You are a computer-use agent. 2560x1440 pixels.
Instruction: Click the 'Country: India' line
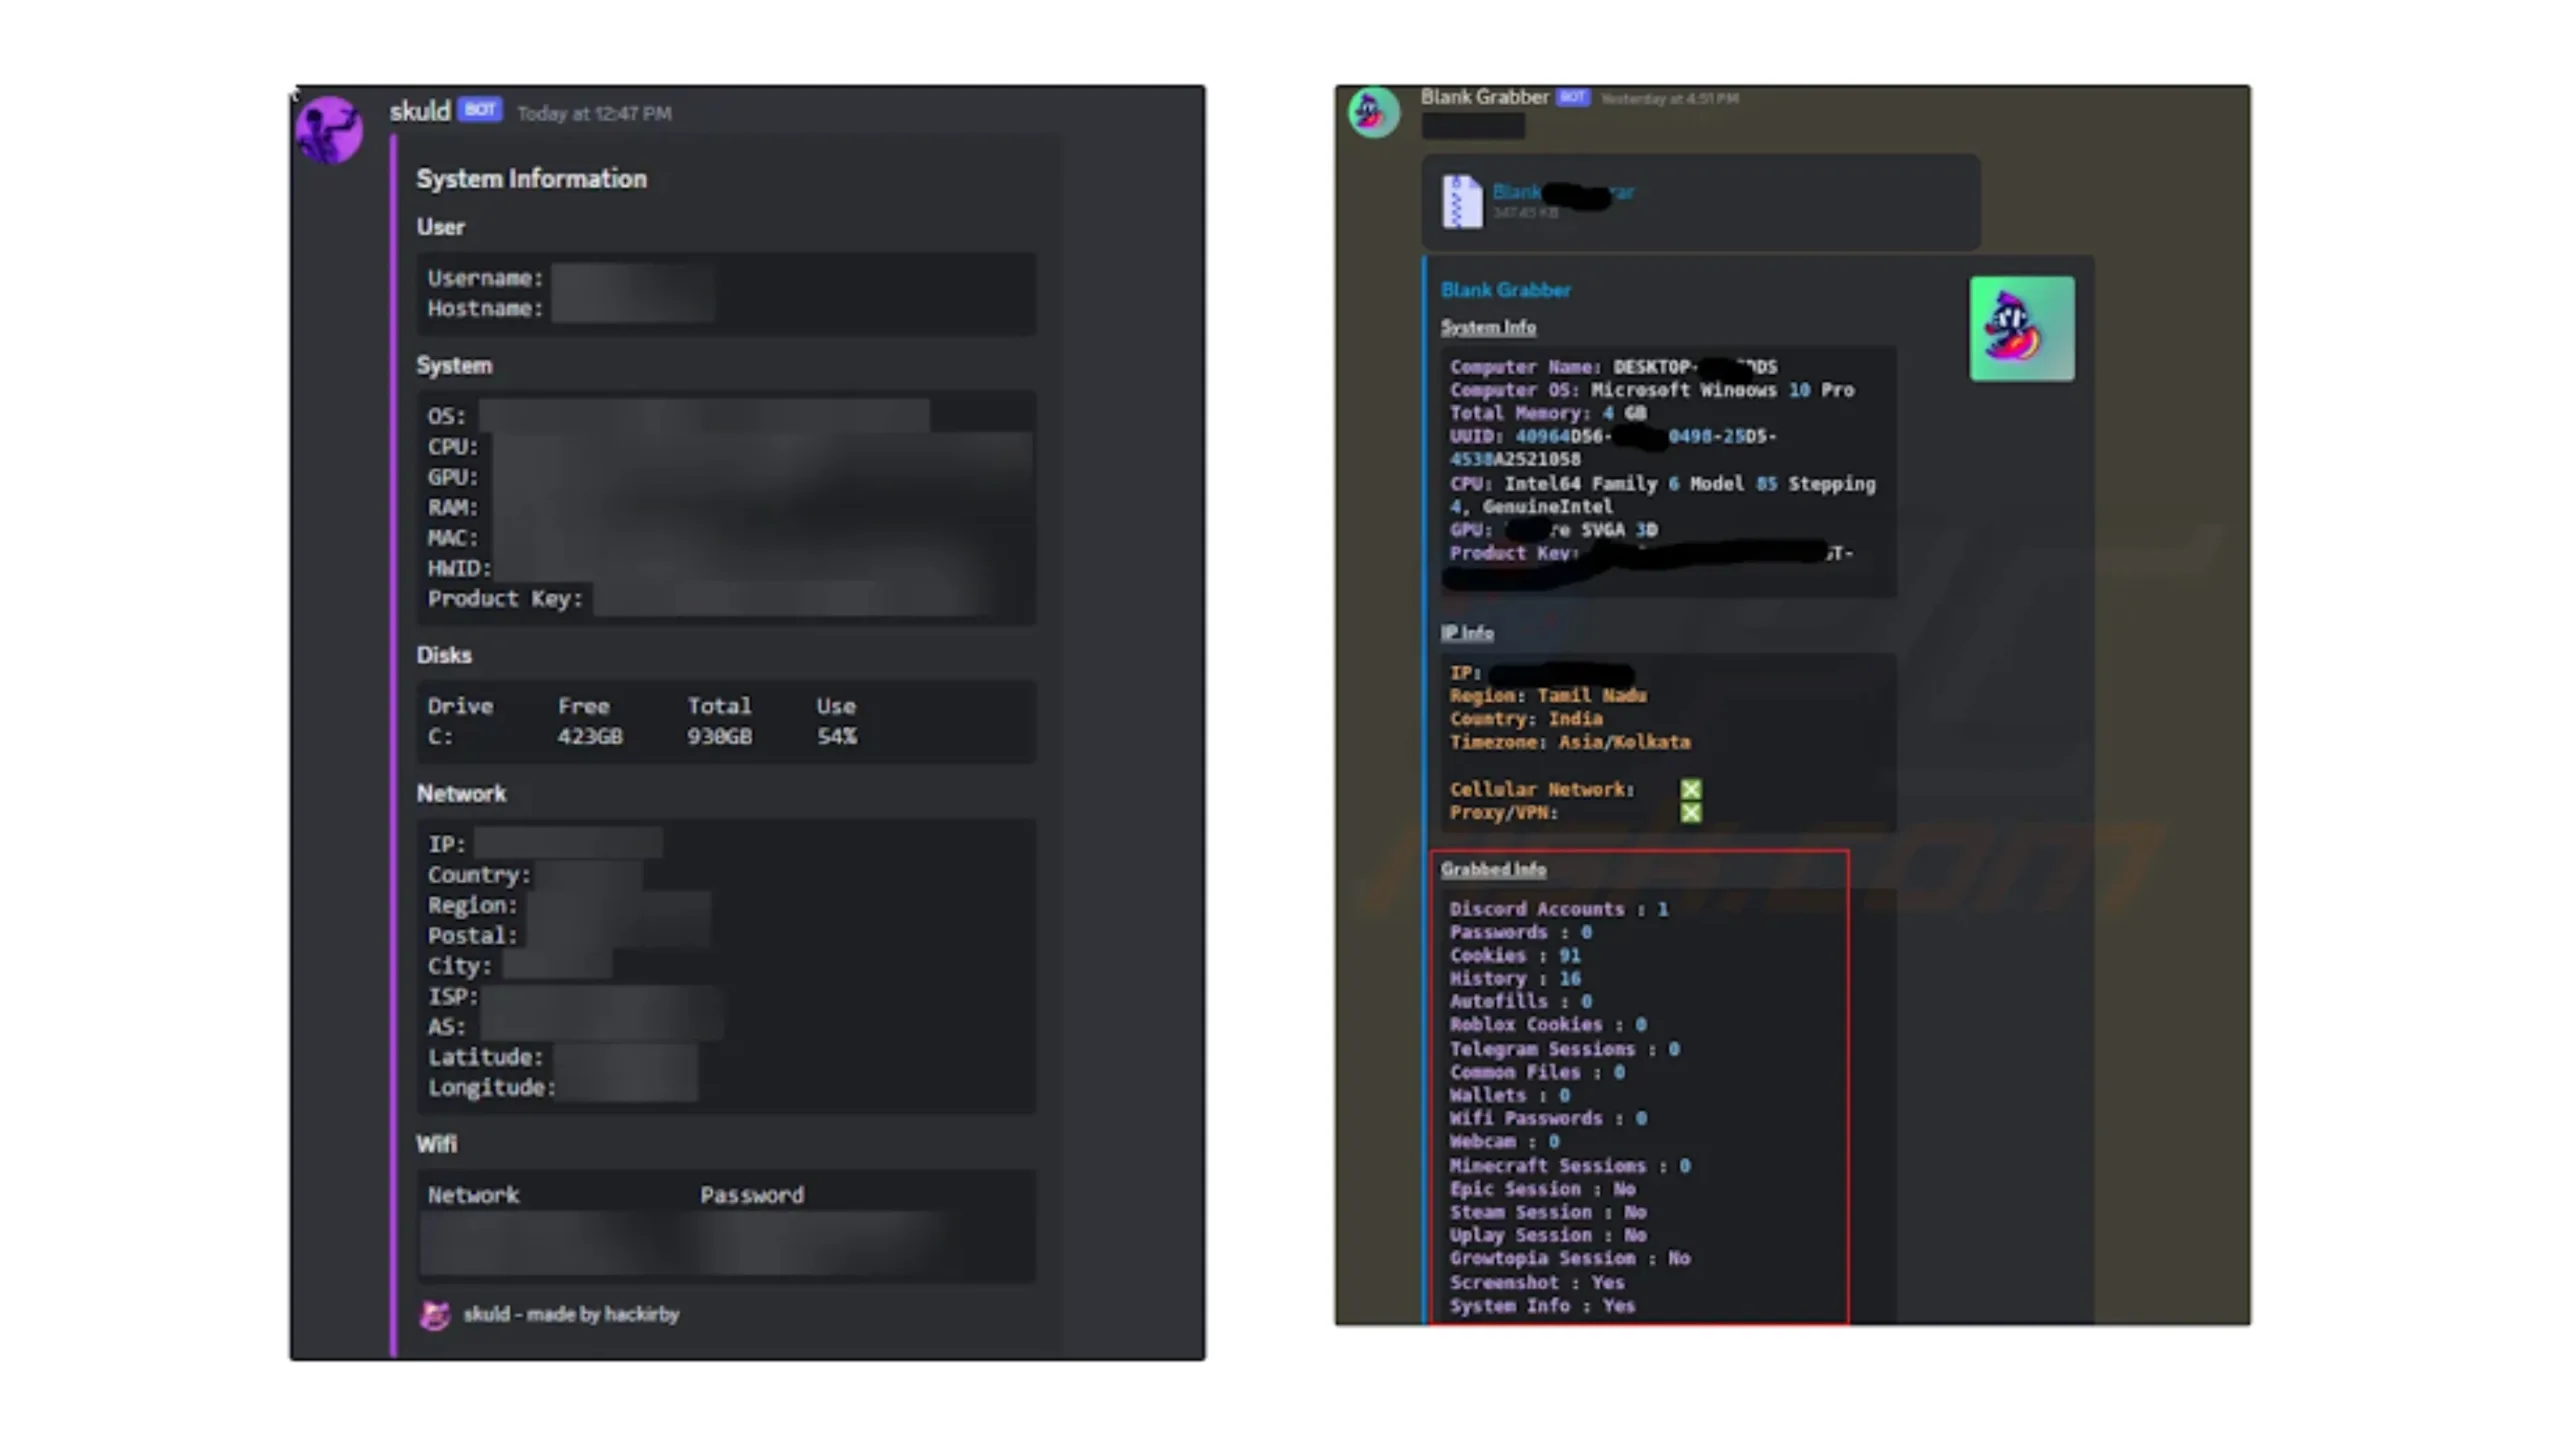tap(1526, 719)
